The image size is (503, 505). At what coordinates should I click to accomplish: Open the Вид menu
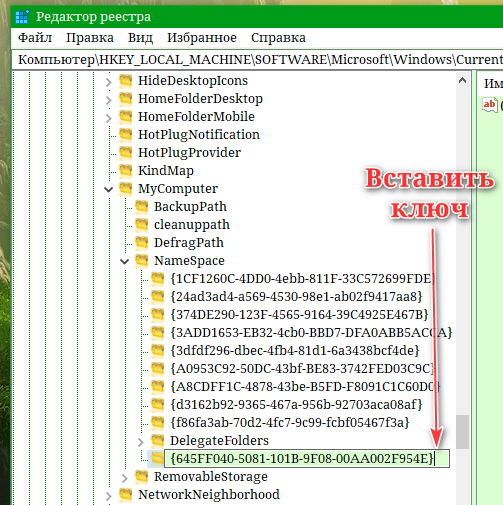click(x=140, y=38)
